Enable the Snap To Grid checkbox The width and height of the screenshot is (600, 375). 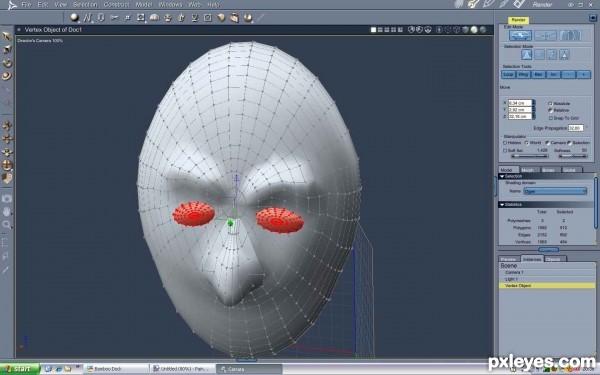pyautogui.click(x=551, y=118)
